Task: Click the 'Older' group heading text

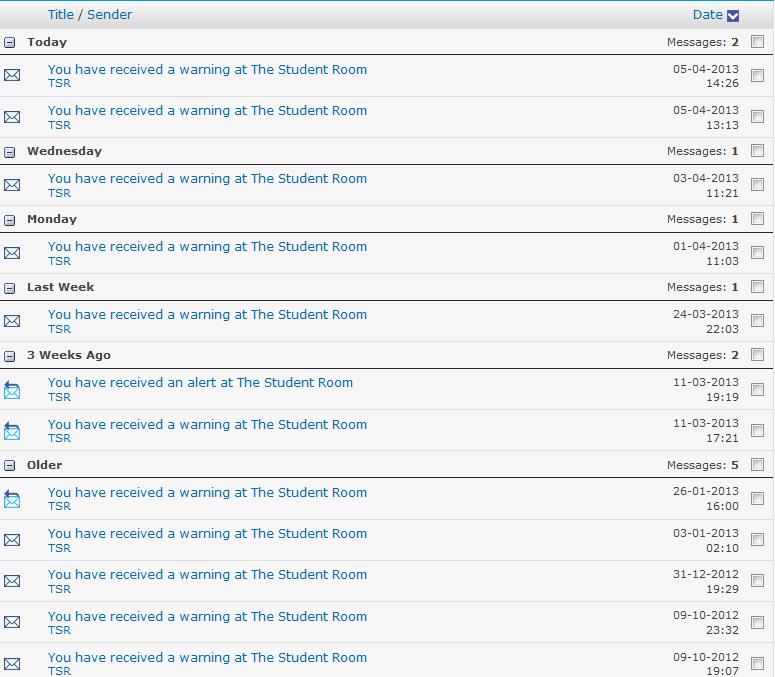Action: (44, 465)
